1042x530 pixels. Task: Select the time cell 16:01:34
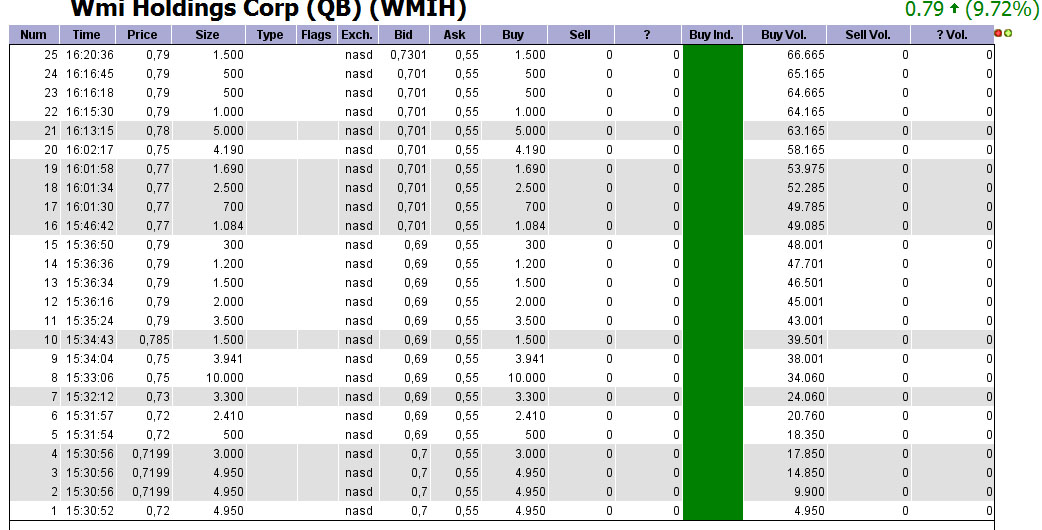[x=90, y=188]
